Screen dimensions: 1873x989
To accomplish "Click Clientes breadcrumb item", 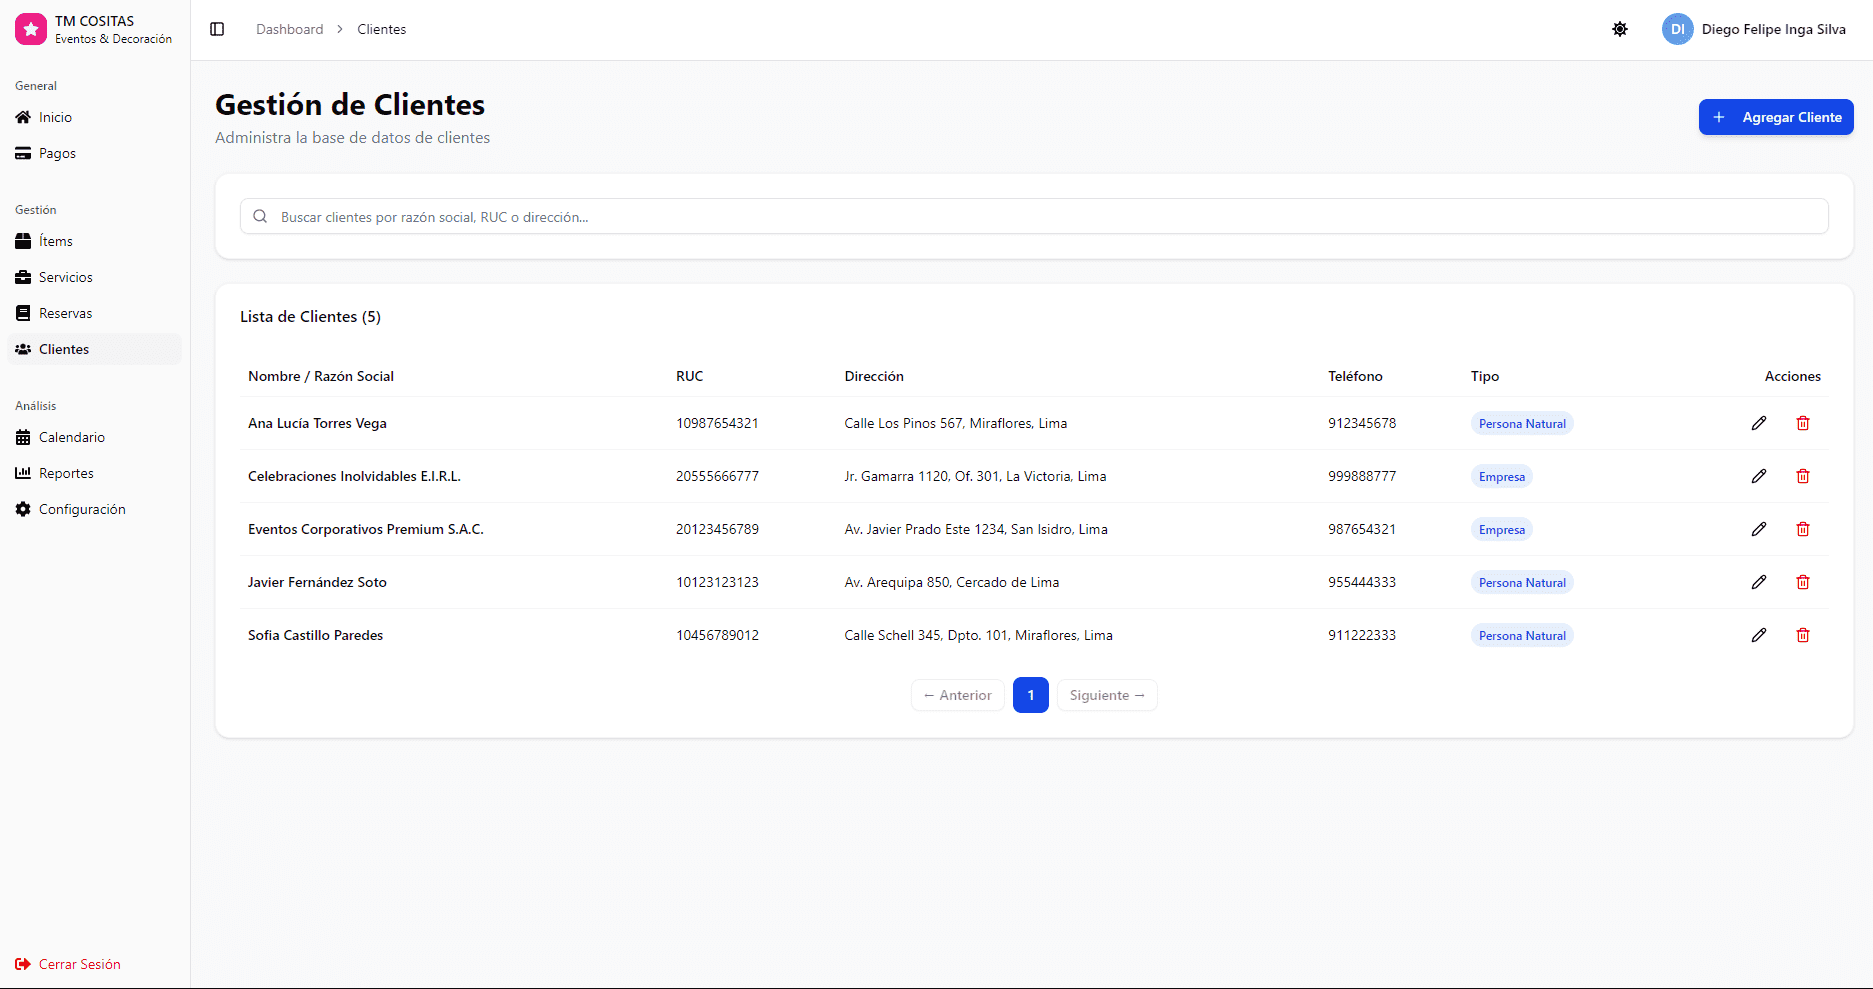I will [x=382, y=29].
